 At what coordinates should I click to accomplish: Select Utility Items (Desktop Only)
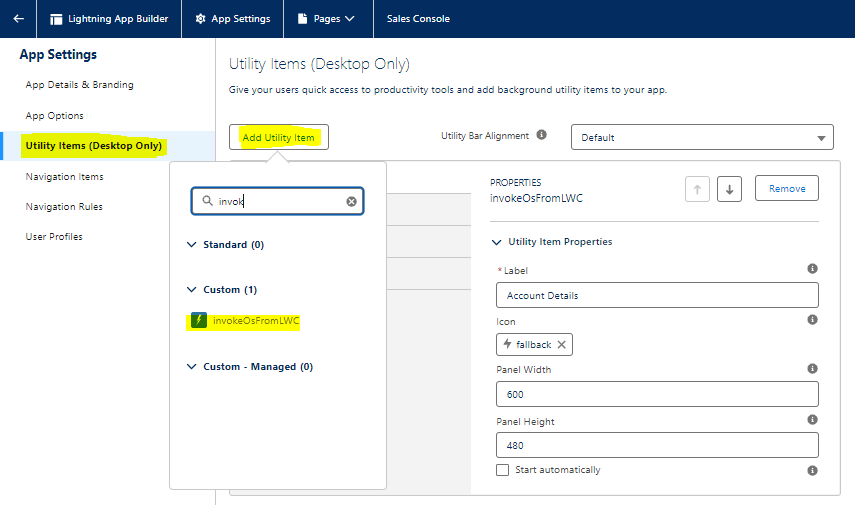[x=94, y=146]
